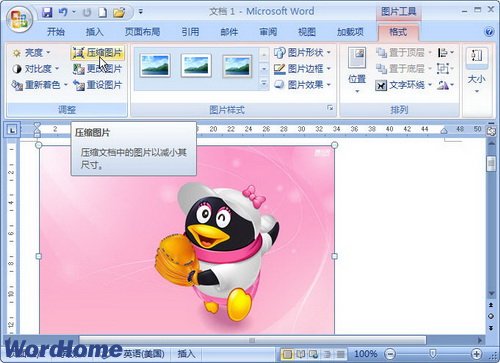Select the 格式 picture tools tab
This screenshot has height=363, width=500.
(398, 32)
